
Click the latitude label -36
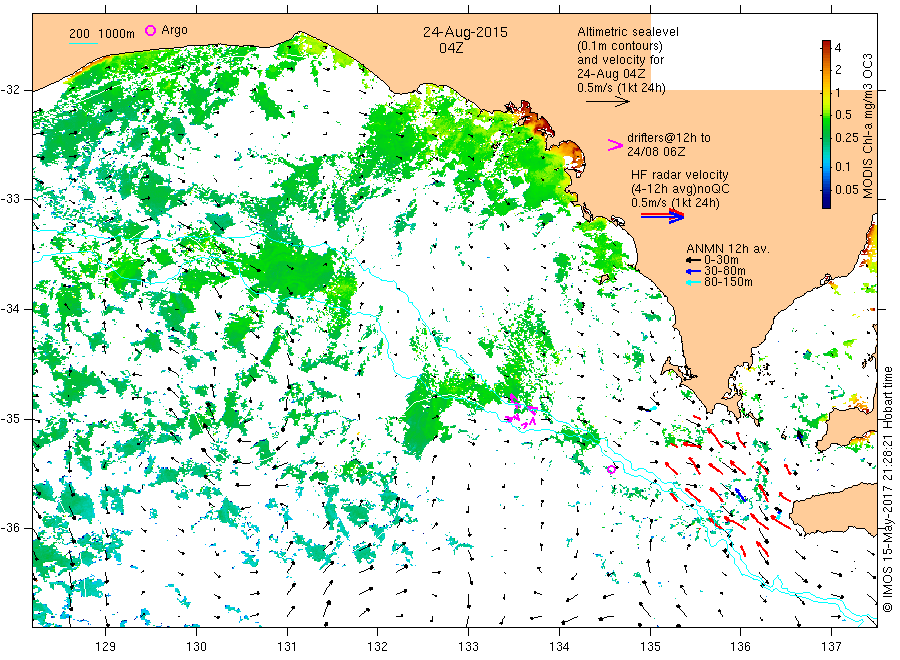click(x=11, y=528)
